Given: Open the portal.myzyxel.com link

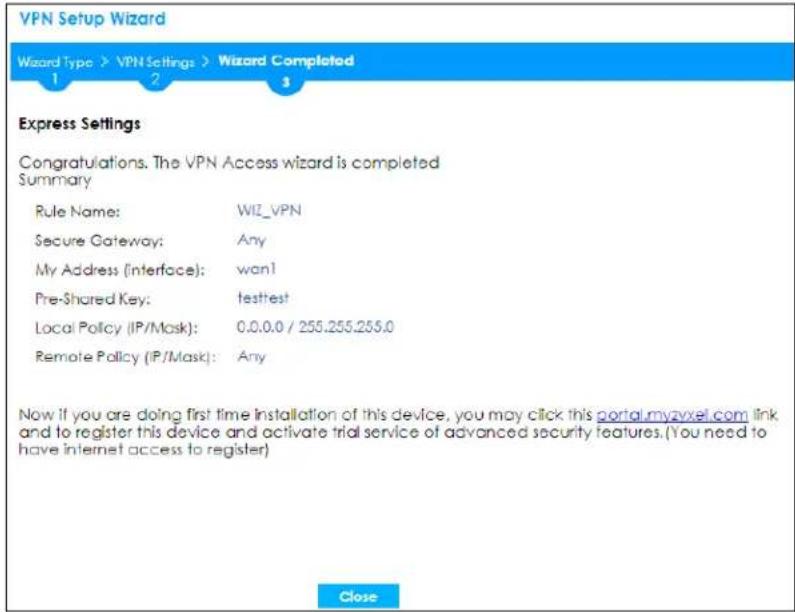Looking at the screenshot, I should [x=672, y=415].
